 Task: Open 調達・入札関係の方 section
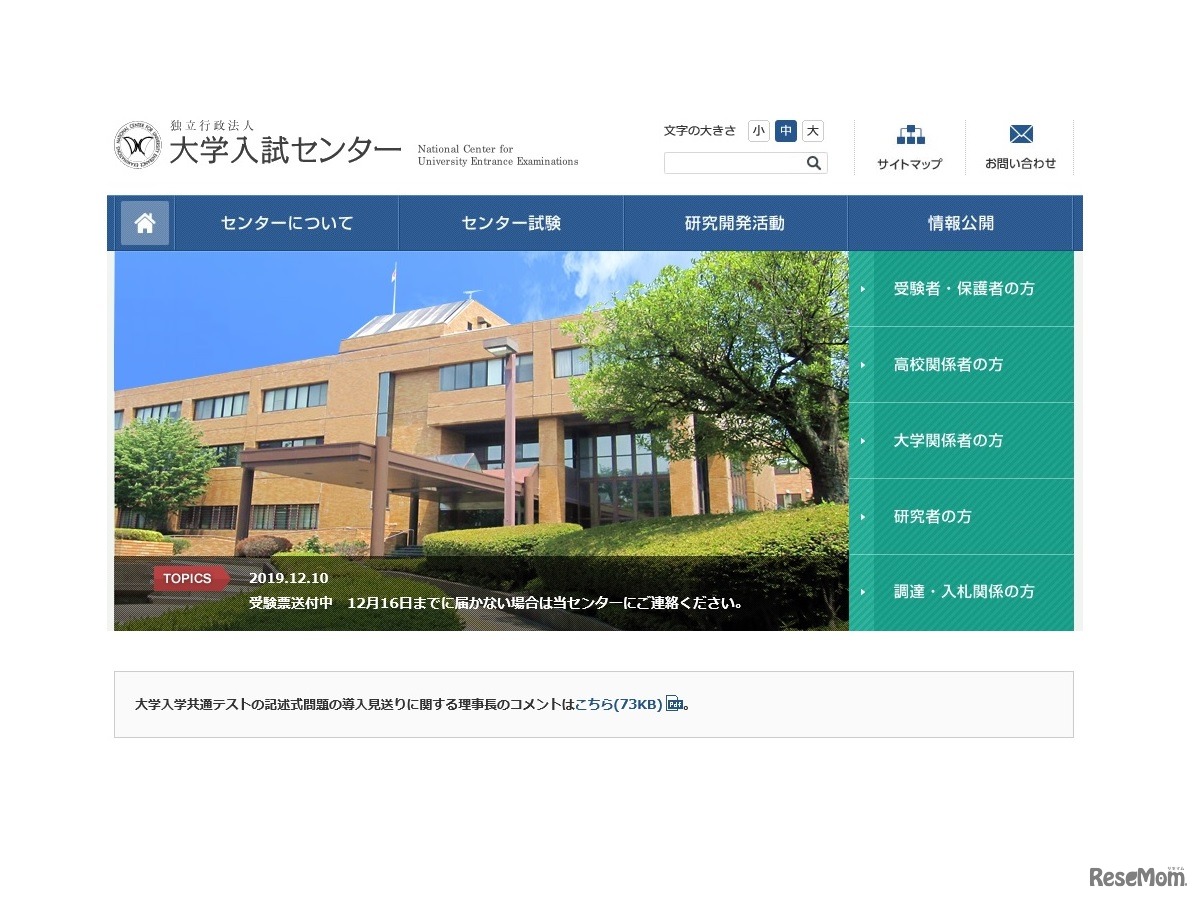pyautogui.click(x=961, y=593)
